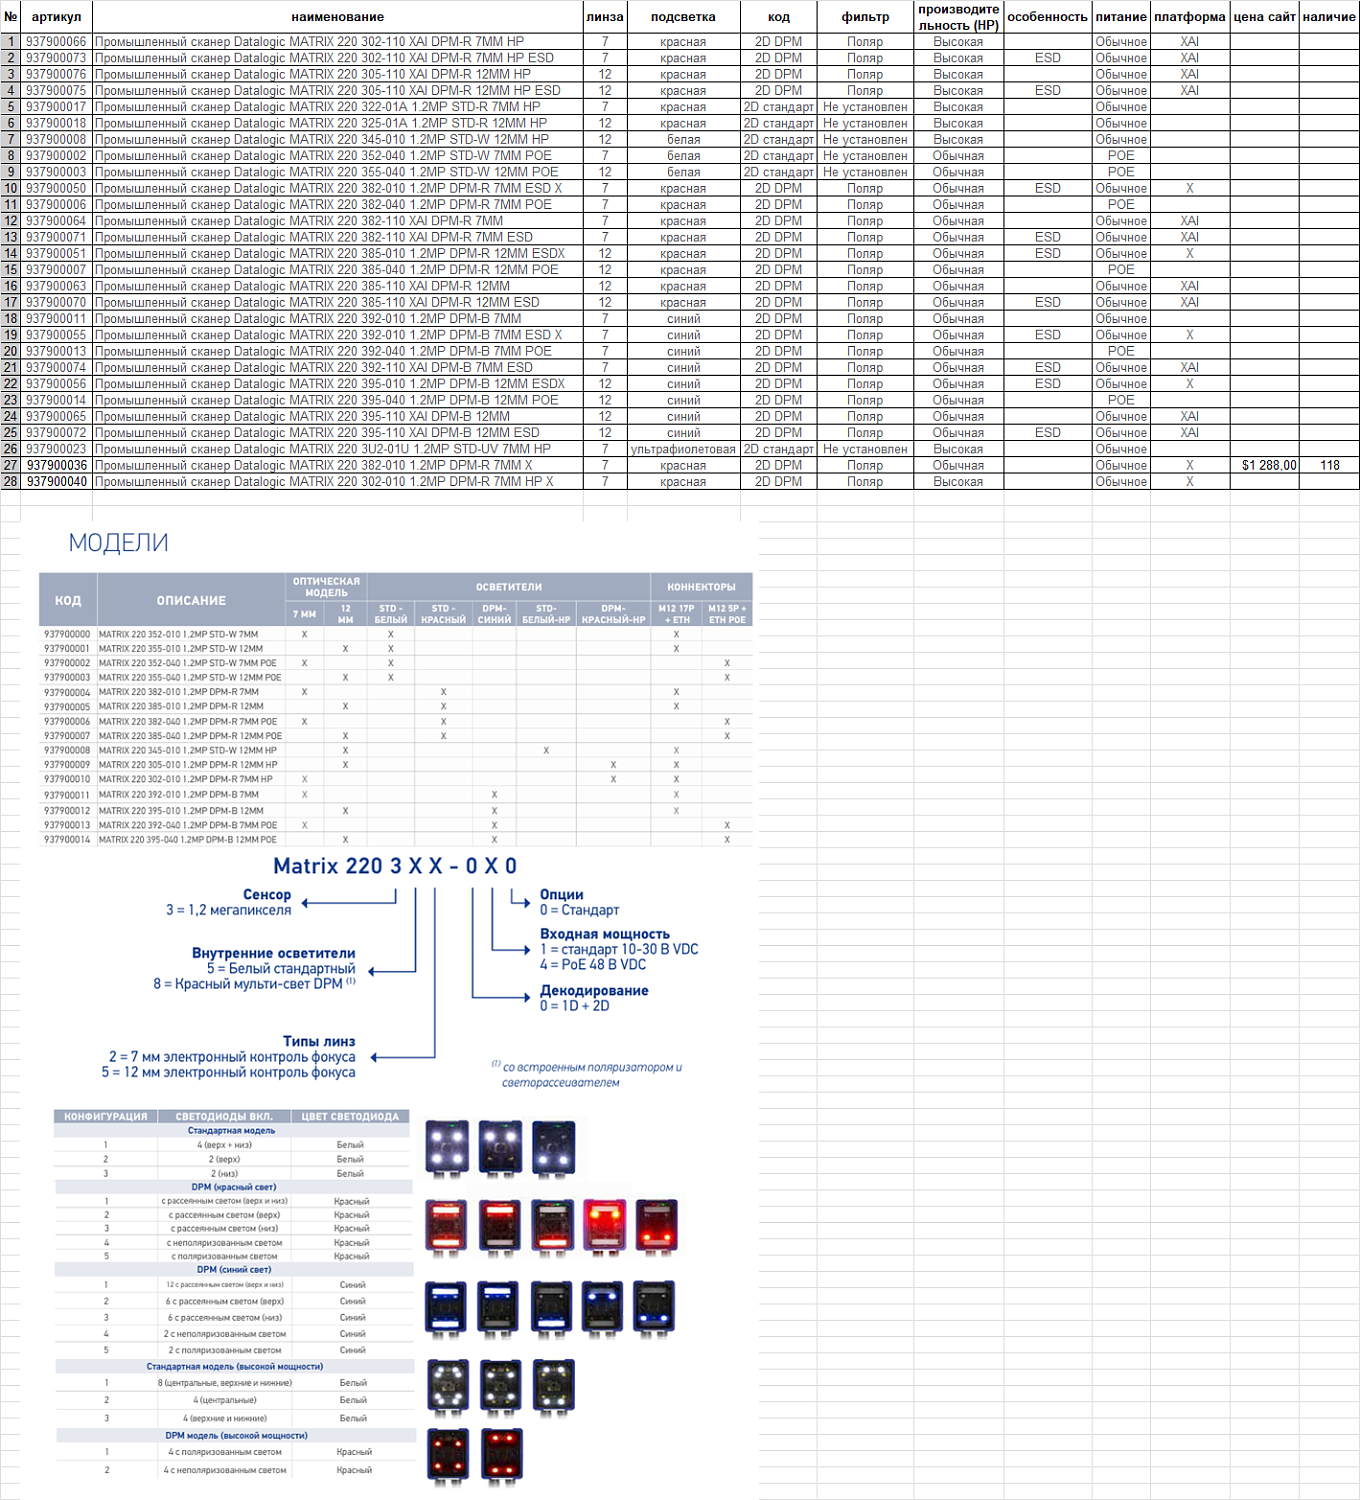Select article cell 937900066
Viewport: 1360px width, 1500px height.
pos(57,42)
